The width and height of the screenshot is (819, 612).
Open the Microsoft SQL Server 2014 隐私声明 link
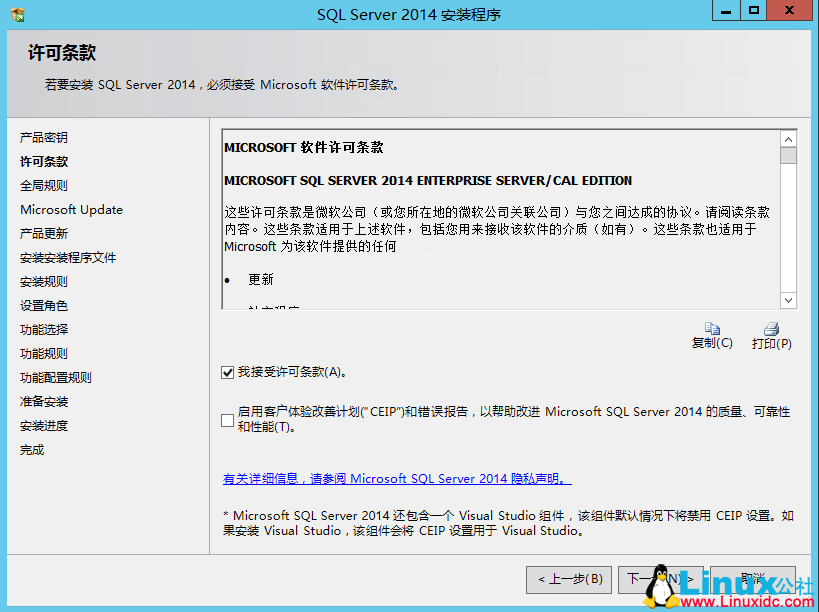pos(395,478)
